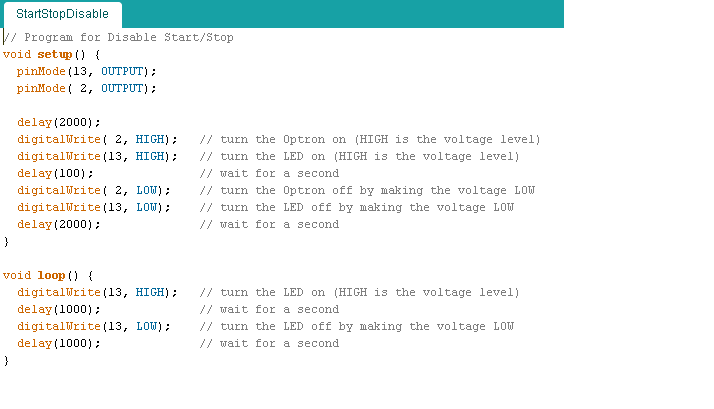The width and height of the screenshot is (714, 409).
Task: Click empty tab bar right of StartStopDisable
Action: (x=340, y=14)
